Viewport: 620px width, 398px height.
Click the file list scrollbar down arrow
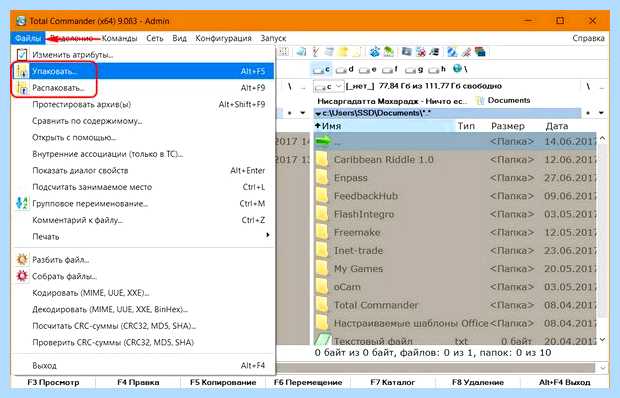[602, 340]
